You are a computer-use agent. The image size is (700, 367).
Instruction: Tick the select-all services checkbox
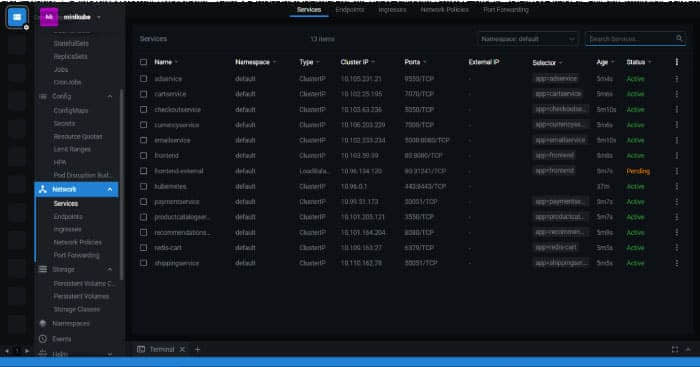click(143, 62)
